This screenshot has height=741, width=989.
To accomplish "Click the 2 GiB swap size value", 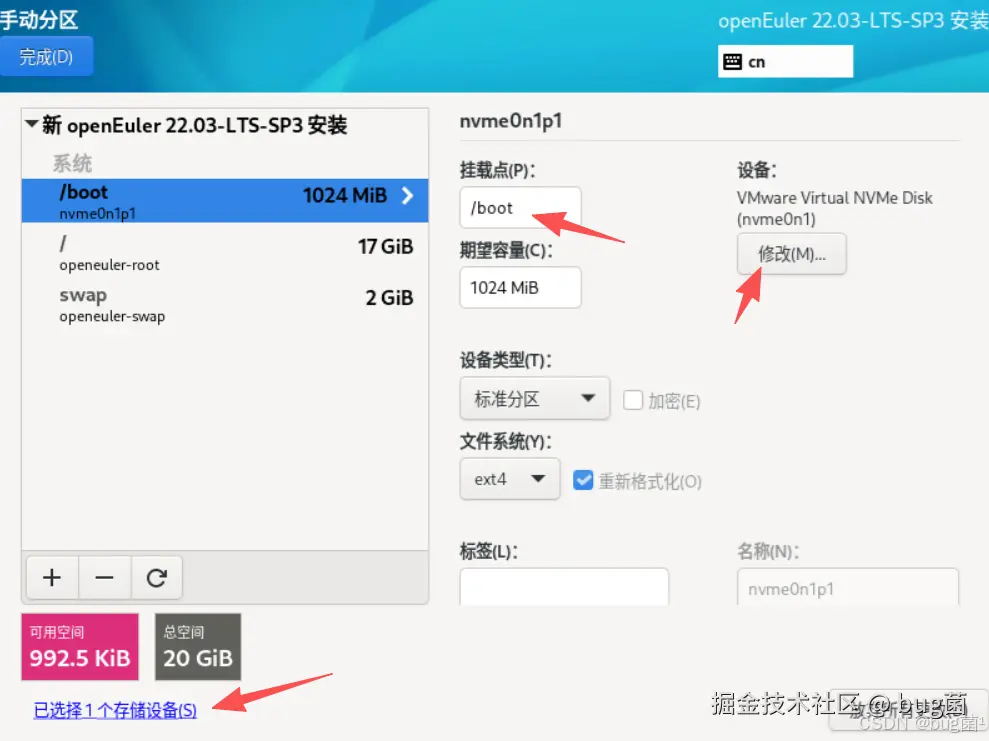I will tap(389, 298).
